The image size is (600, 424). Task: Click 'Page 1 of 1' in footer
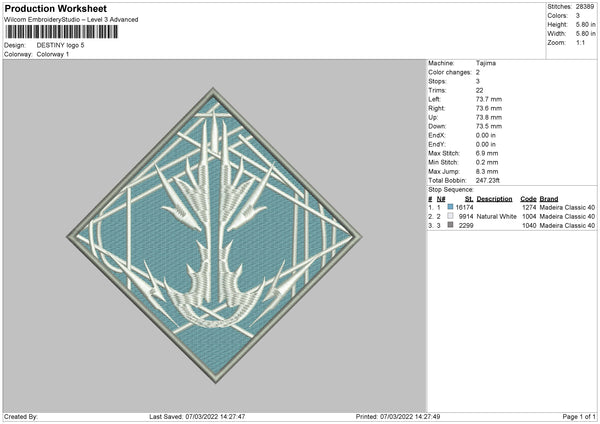coord(579,416)
